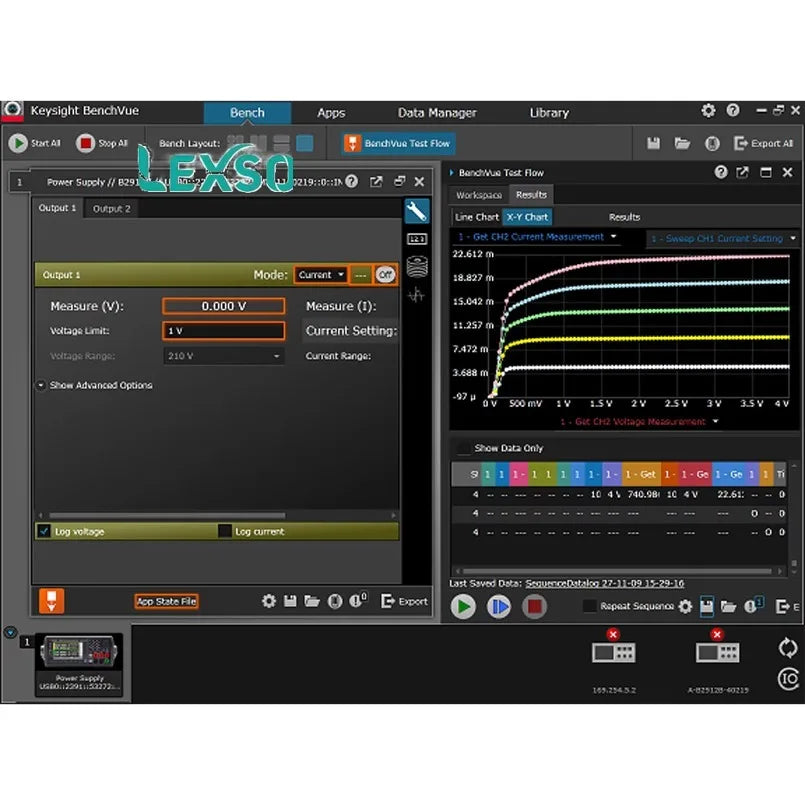Select the Output 2 tab

(x=111, y=208)
